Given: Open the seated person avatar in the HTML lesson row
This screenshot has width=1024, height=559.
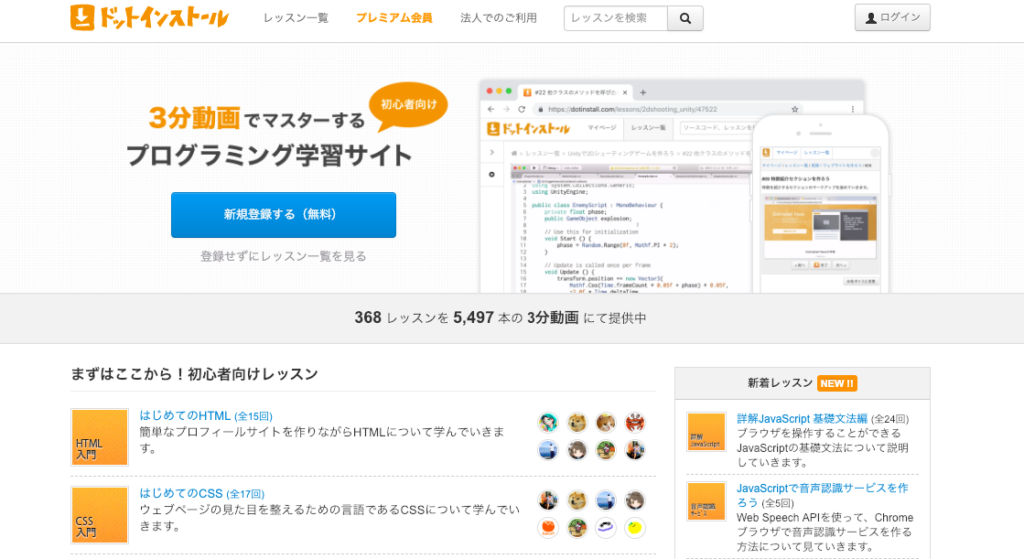Looking at the screenshot, I should pos(635,450).
